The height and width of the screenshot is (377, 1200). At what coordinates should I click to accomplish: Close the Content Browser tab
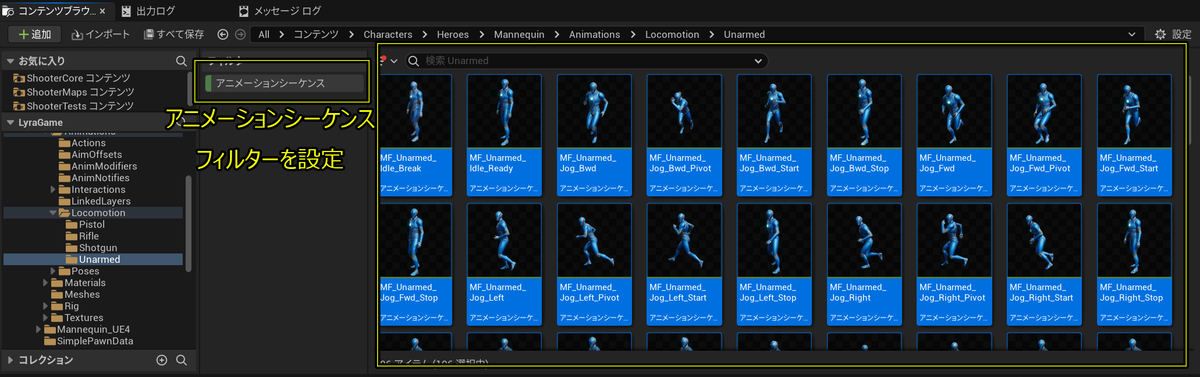tap(103, 10)
